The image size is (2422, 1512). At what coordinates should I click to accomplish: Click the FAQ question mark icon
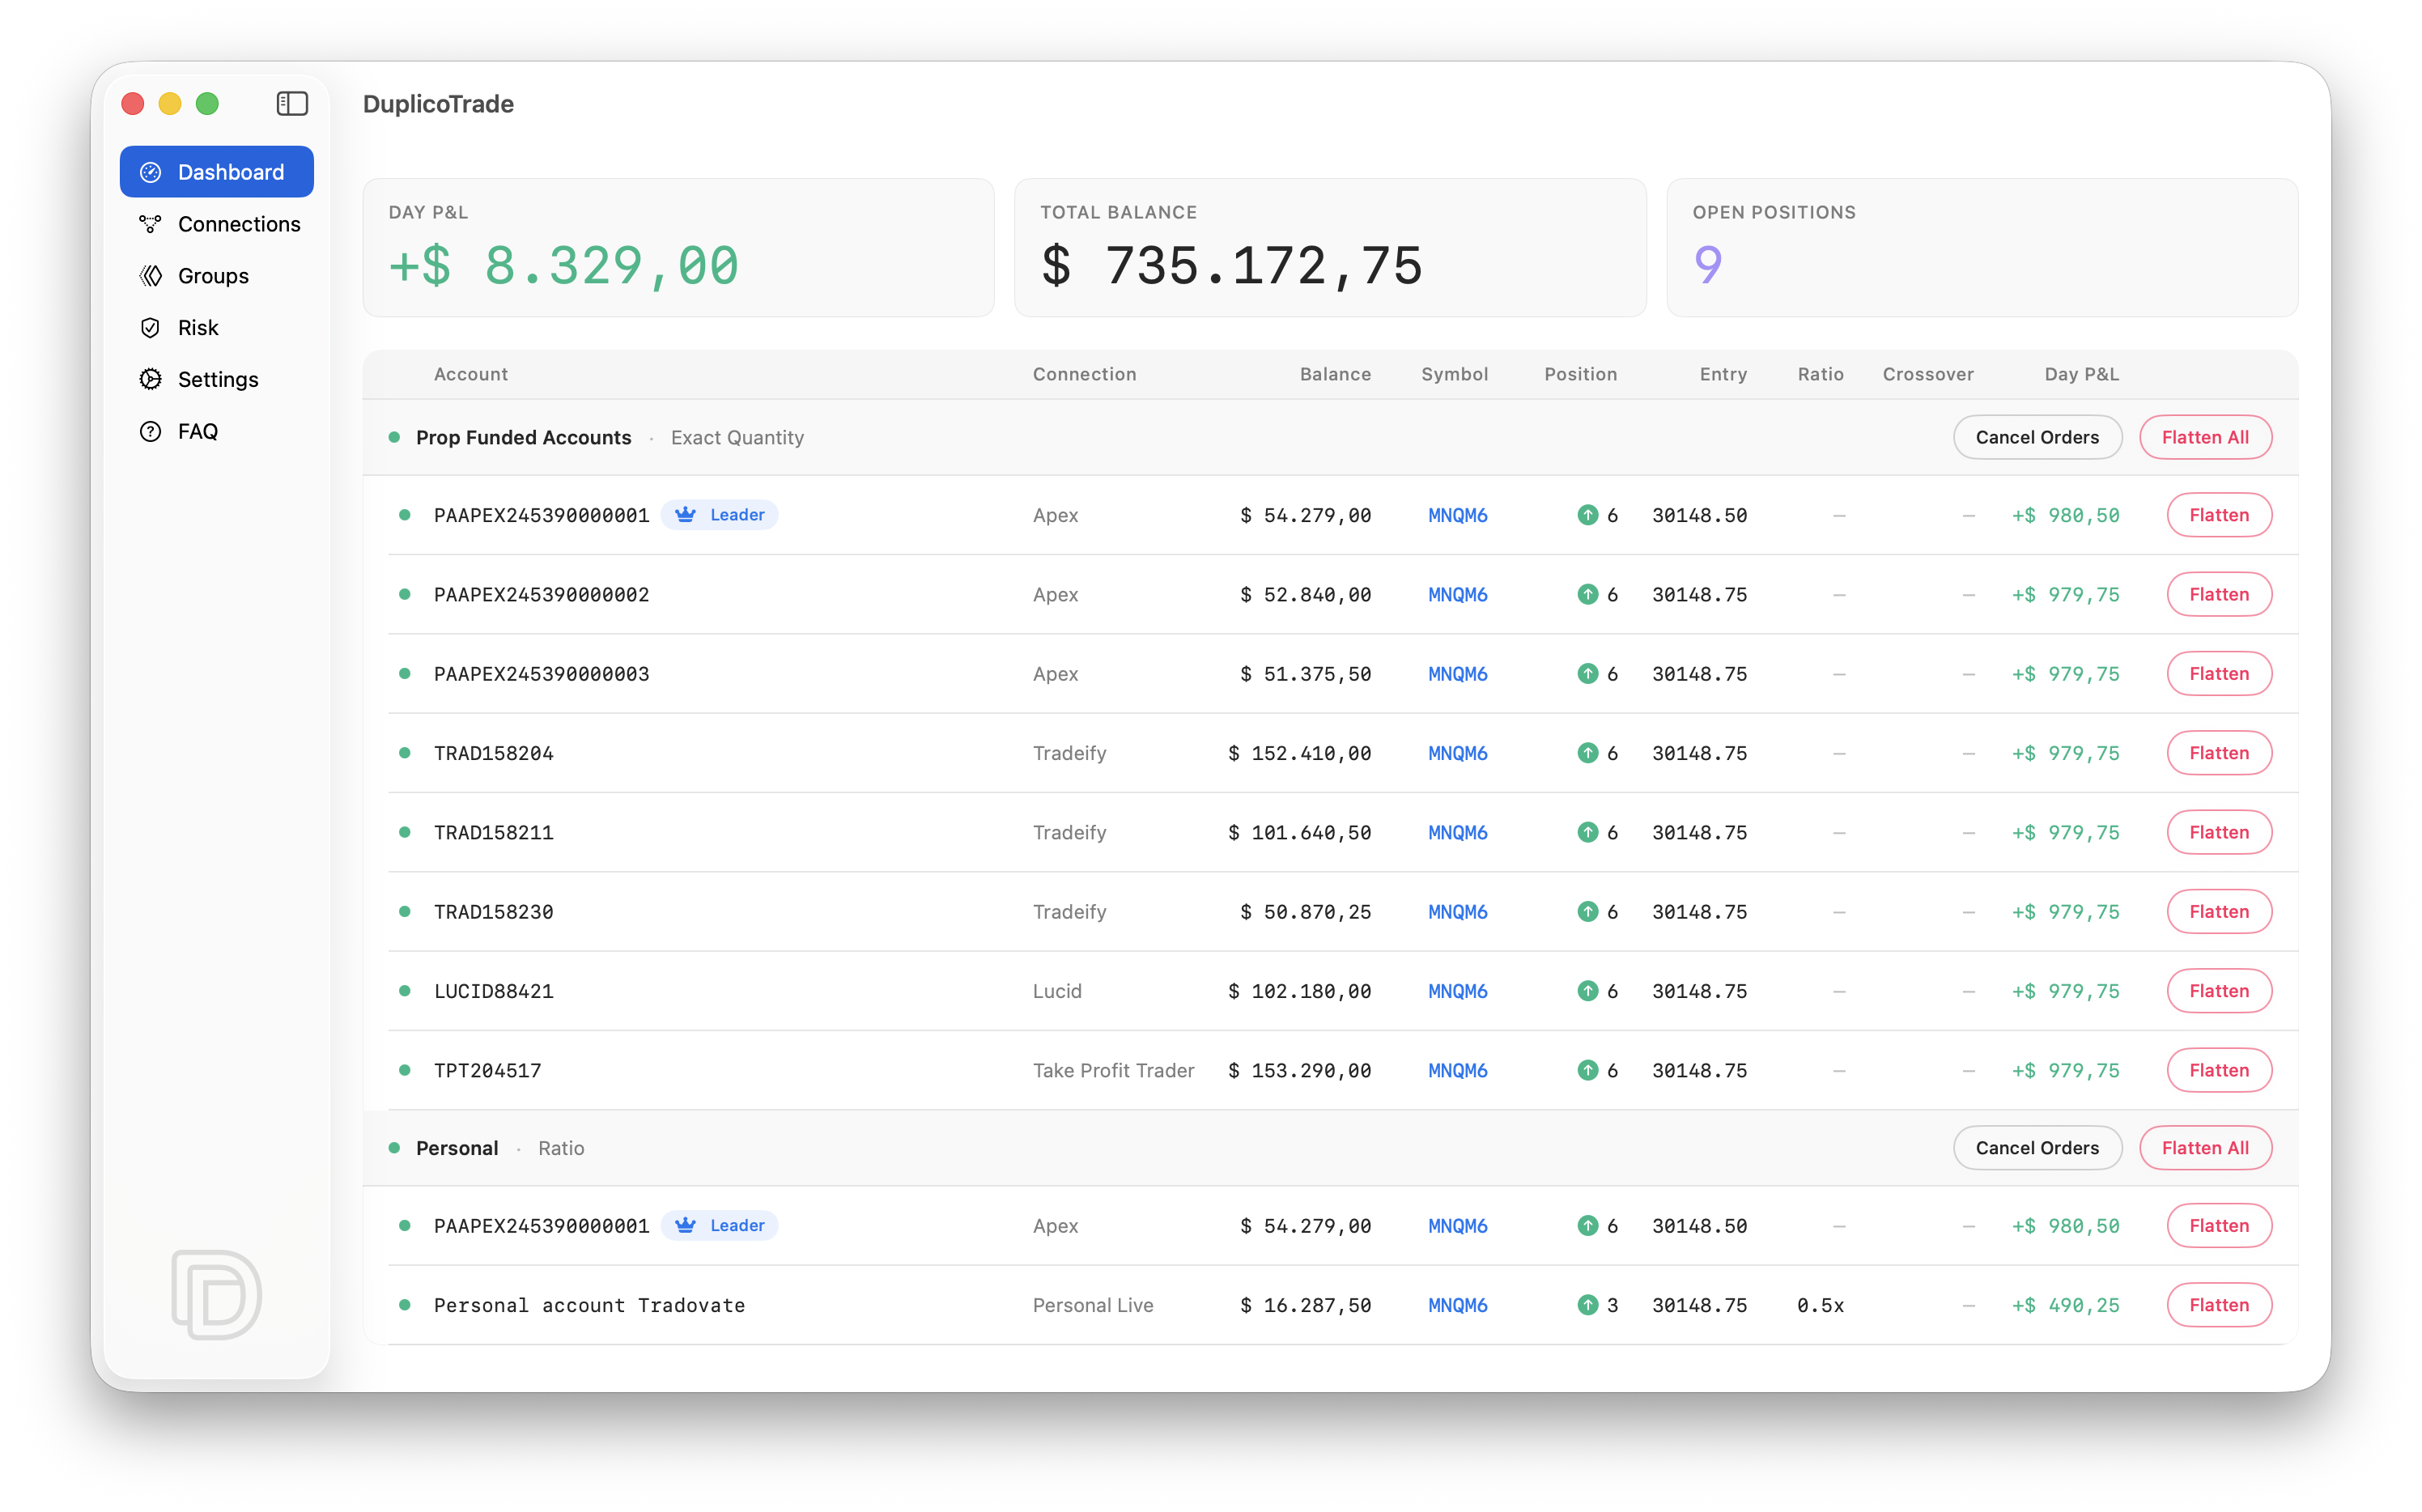click(150, 431)
